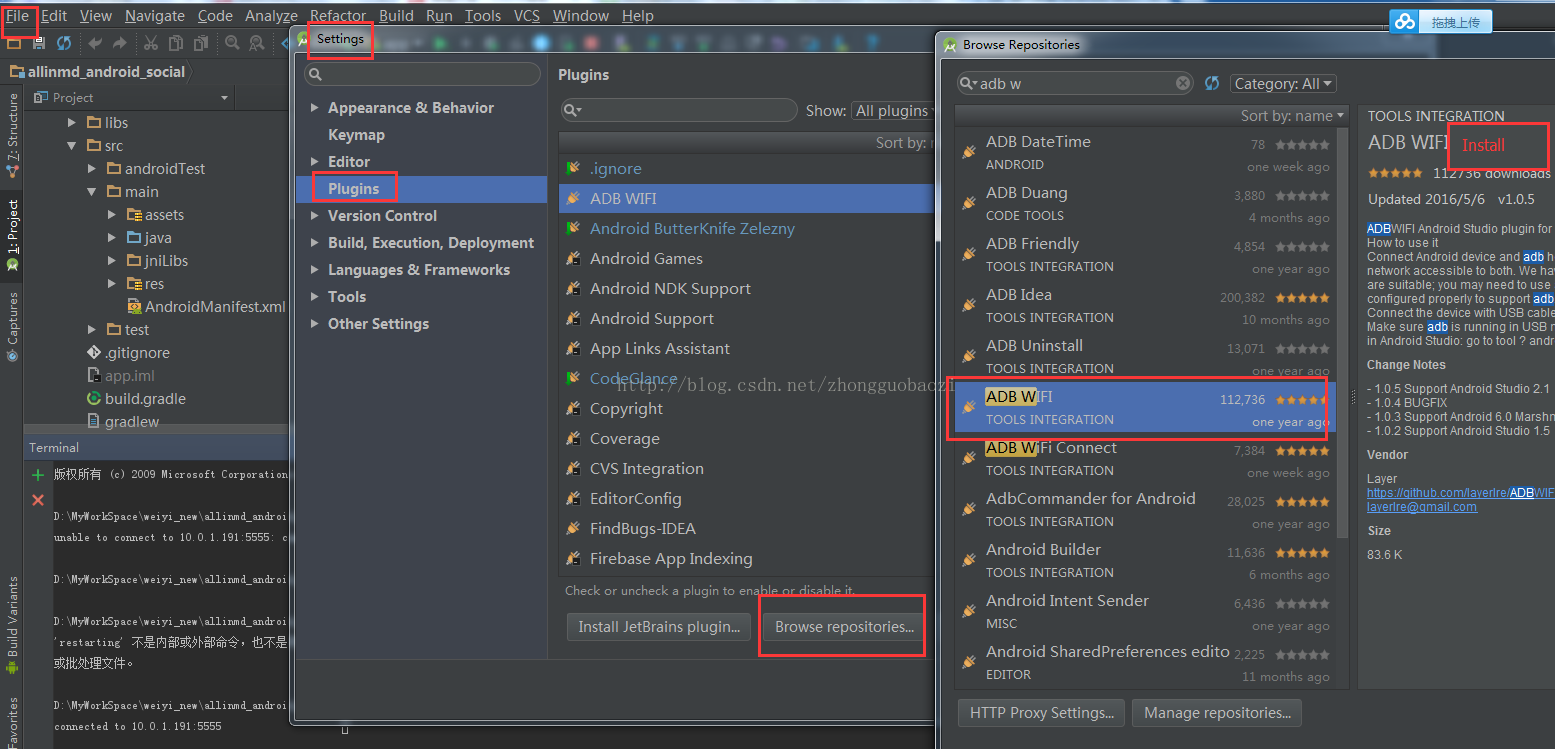Open the vendor GitHub link
The width and height of the screenshot is (1555, 749).
pyautogui.click(x=1461, y=493)
